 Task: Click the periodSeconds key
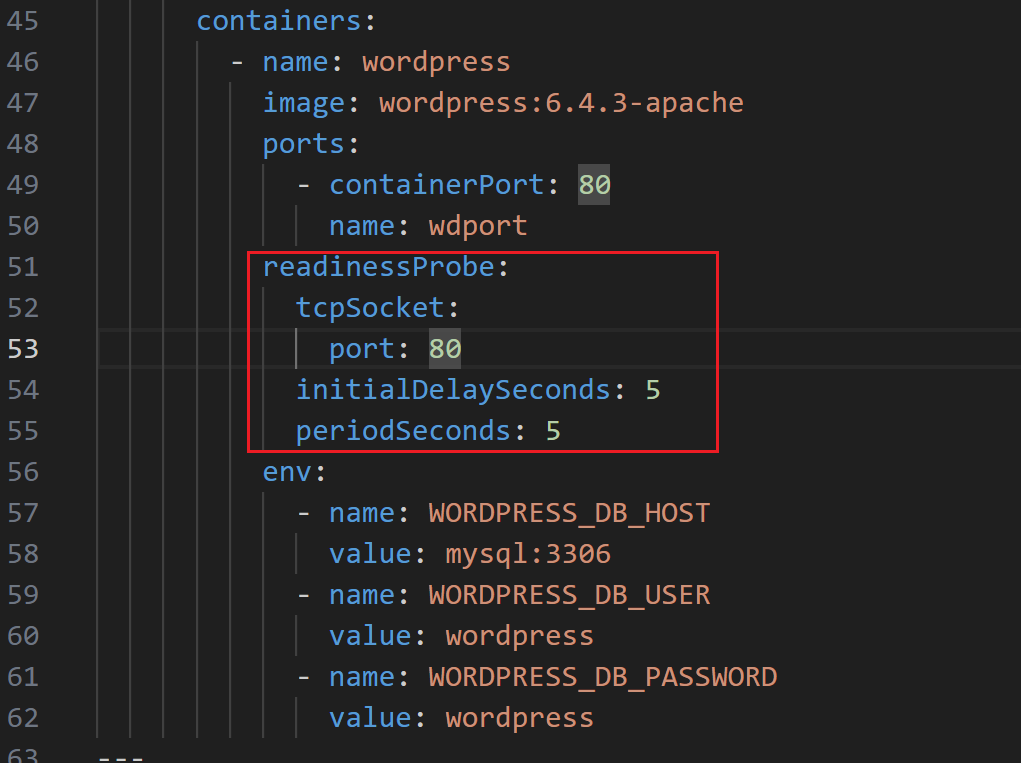[x=403, y=431]
